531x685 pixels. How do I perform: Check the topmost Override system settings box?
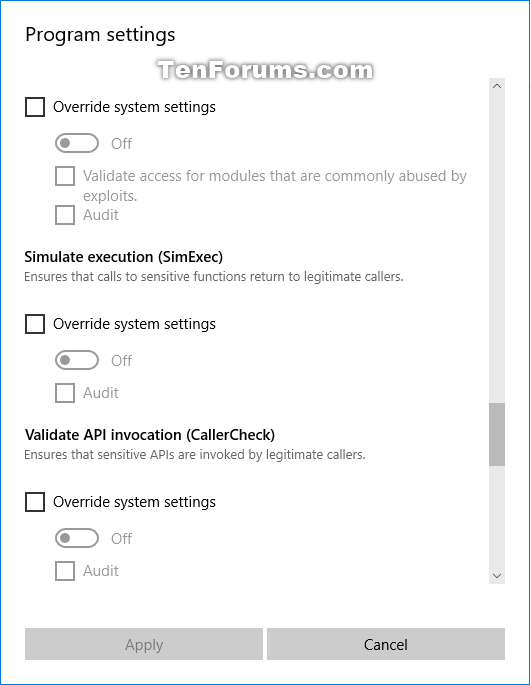[35, 107]
